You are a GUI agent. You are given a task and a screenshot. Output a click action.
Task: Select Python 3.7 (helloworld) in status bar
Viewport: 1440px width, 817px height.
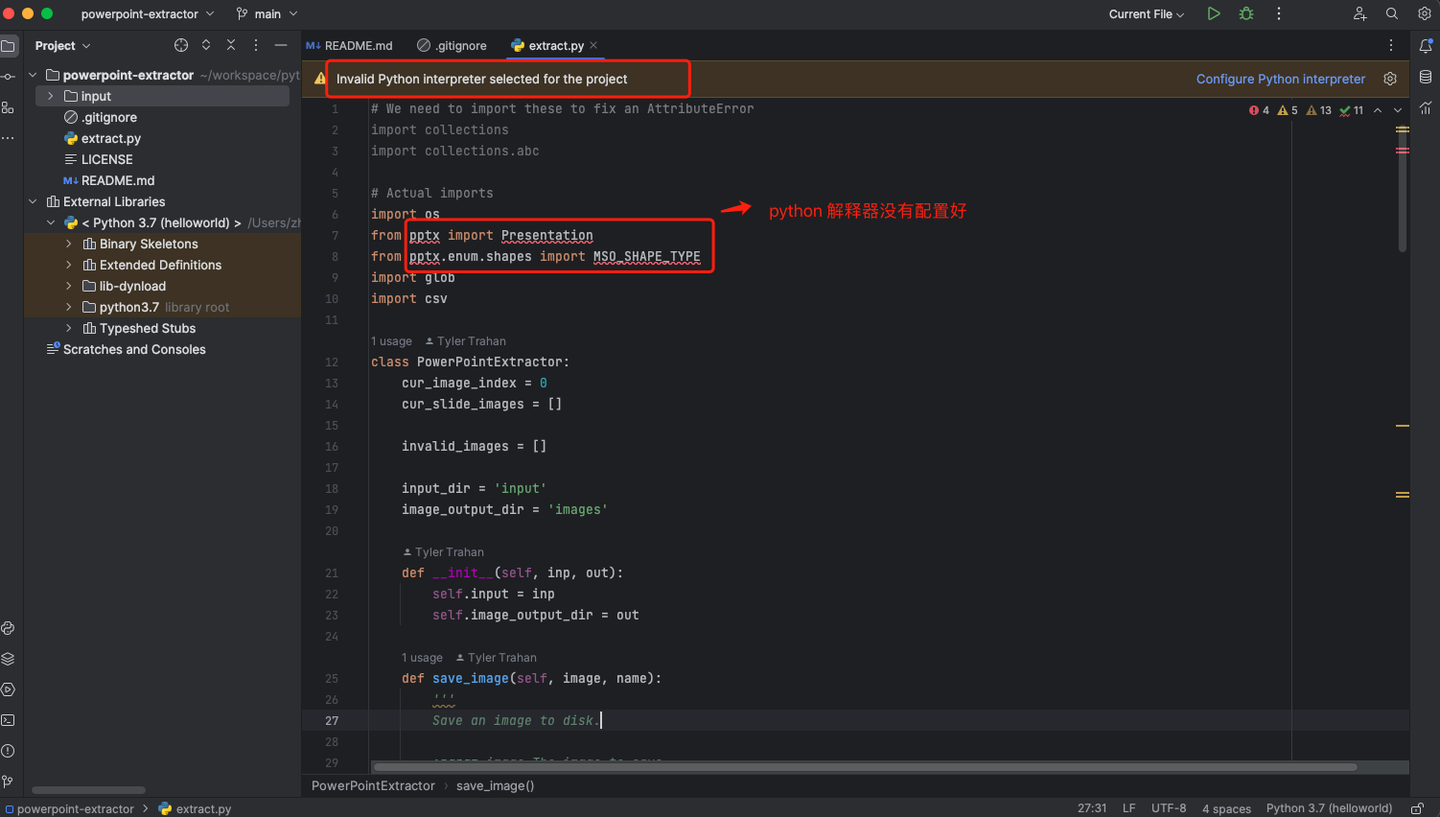tap(1329, 808)
